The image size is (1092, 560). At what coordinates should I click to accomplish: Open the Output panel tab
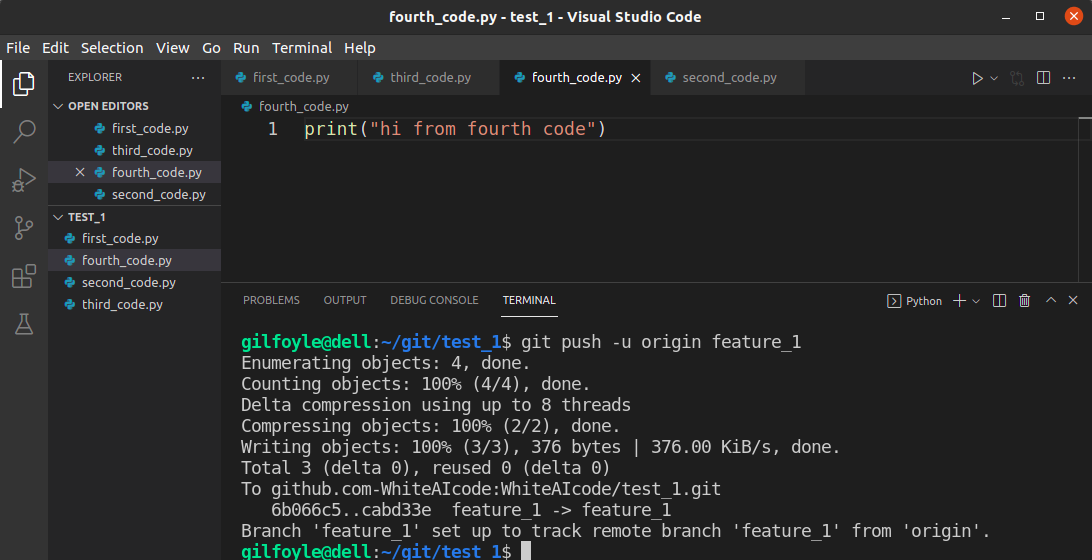(345, 300)
